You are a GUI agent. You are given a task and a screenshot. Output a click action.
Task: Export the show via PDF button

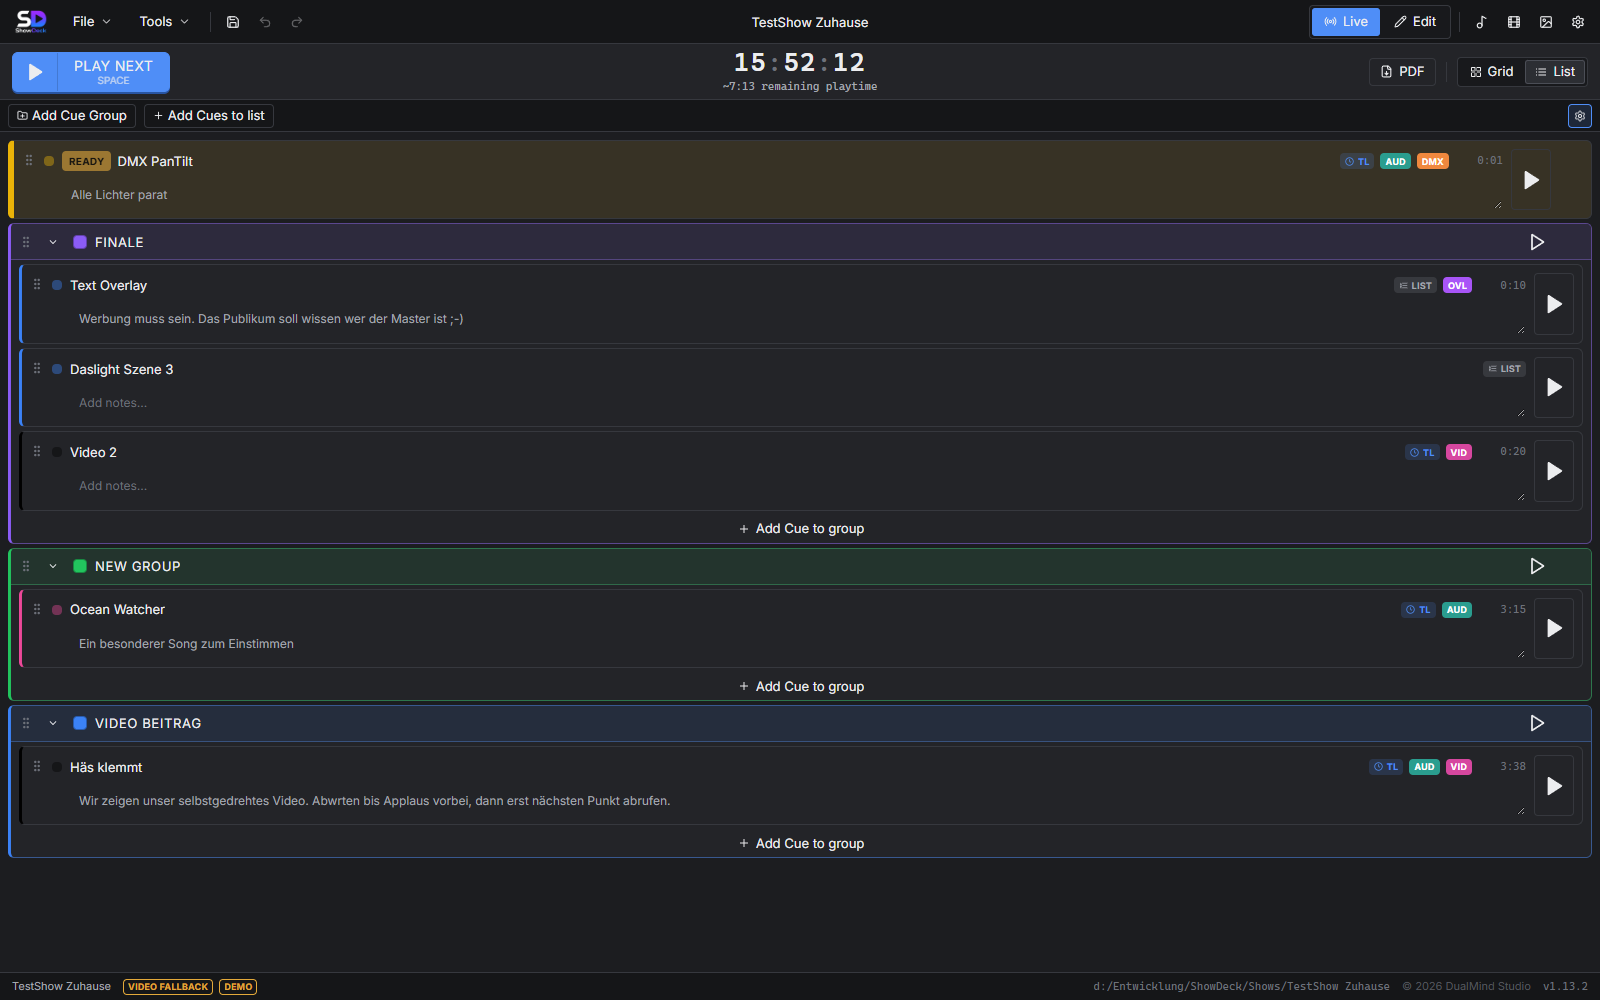click(1402, 72)
